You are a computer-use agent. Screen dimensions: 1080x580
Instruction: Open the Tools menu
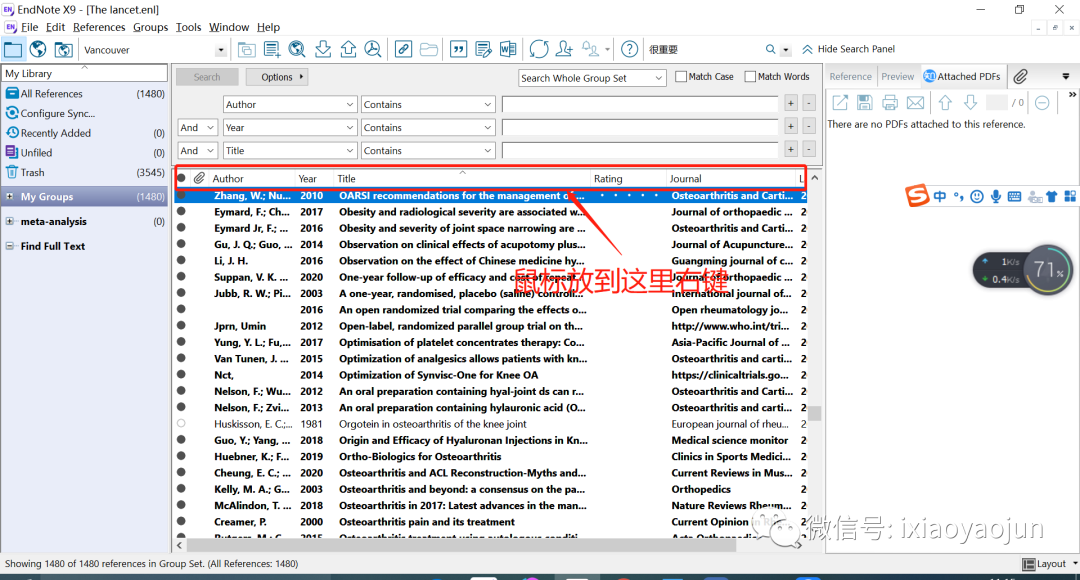click(188, 27)
